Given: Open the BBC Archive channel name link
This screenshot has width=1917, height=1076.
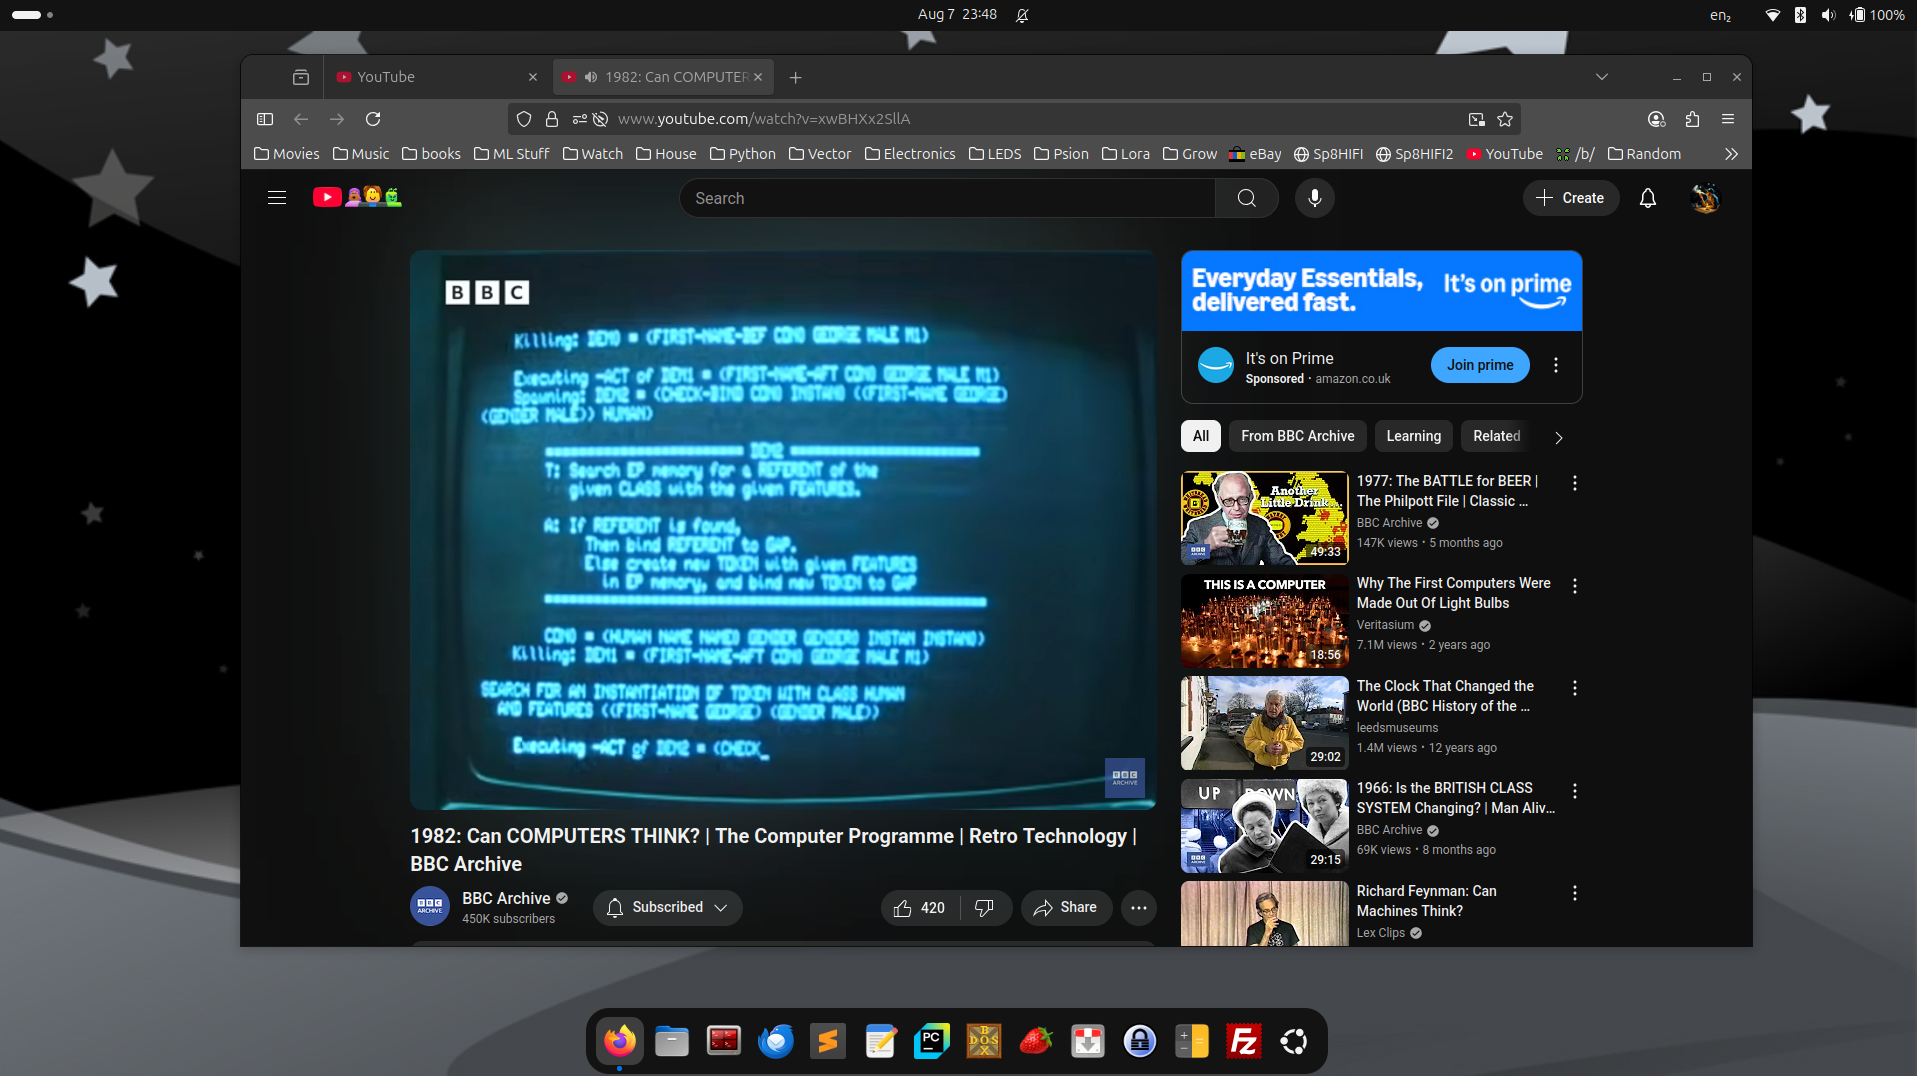Looking at the screenshot, I should pyautogui.click(x=506, y=898).
